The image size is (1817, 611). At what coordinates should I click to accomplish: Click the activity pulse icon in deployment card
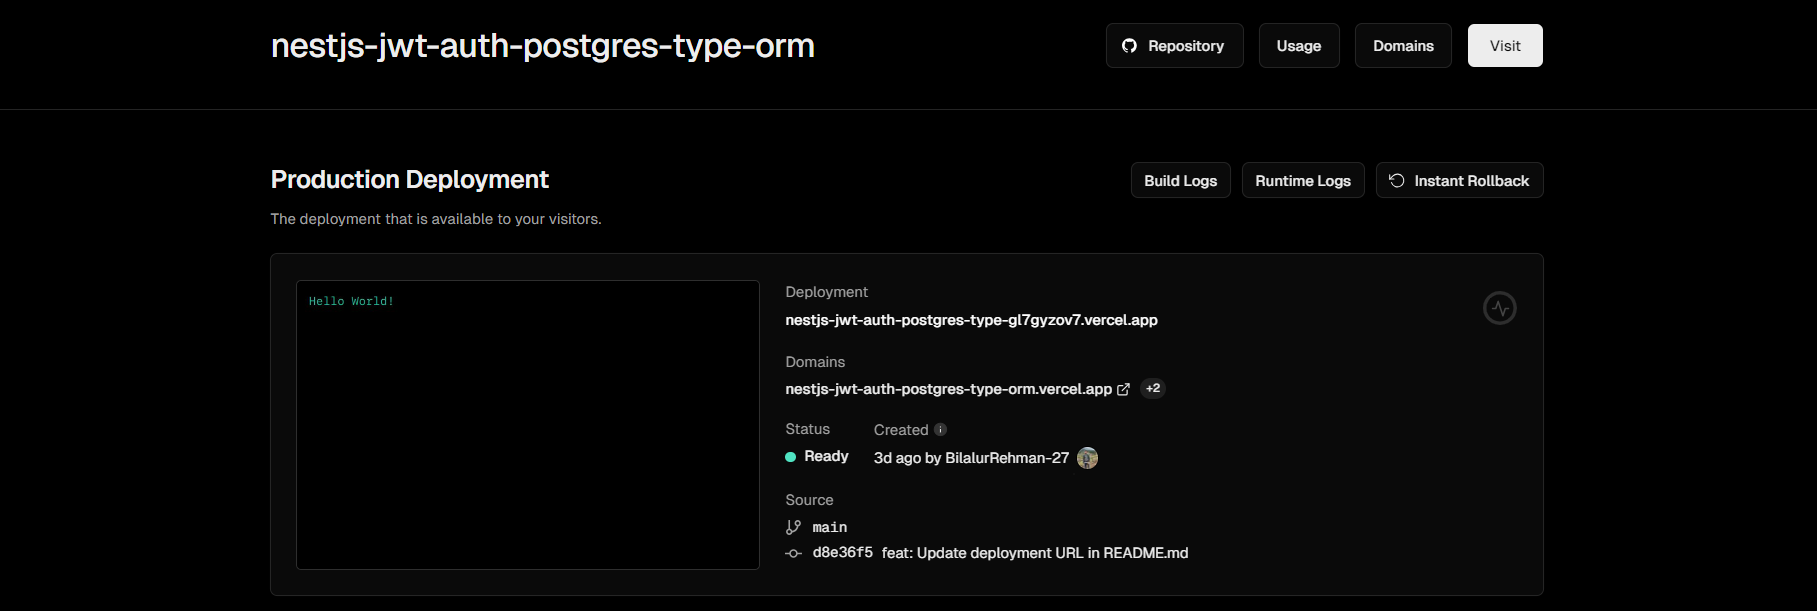(x=1499, y=308)
